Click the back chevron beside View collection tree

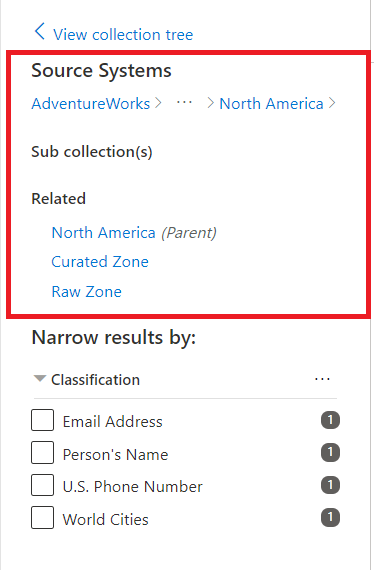pyautogui.click(x=40, y=31)
